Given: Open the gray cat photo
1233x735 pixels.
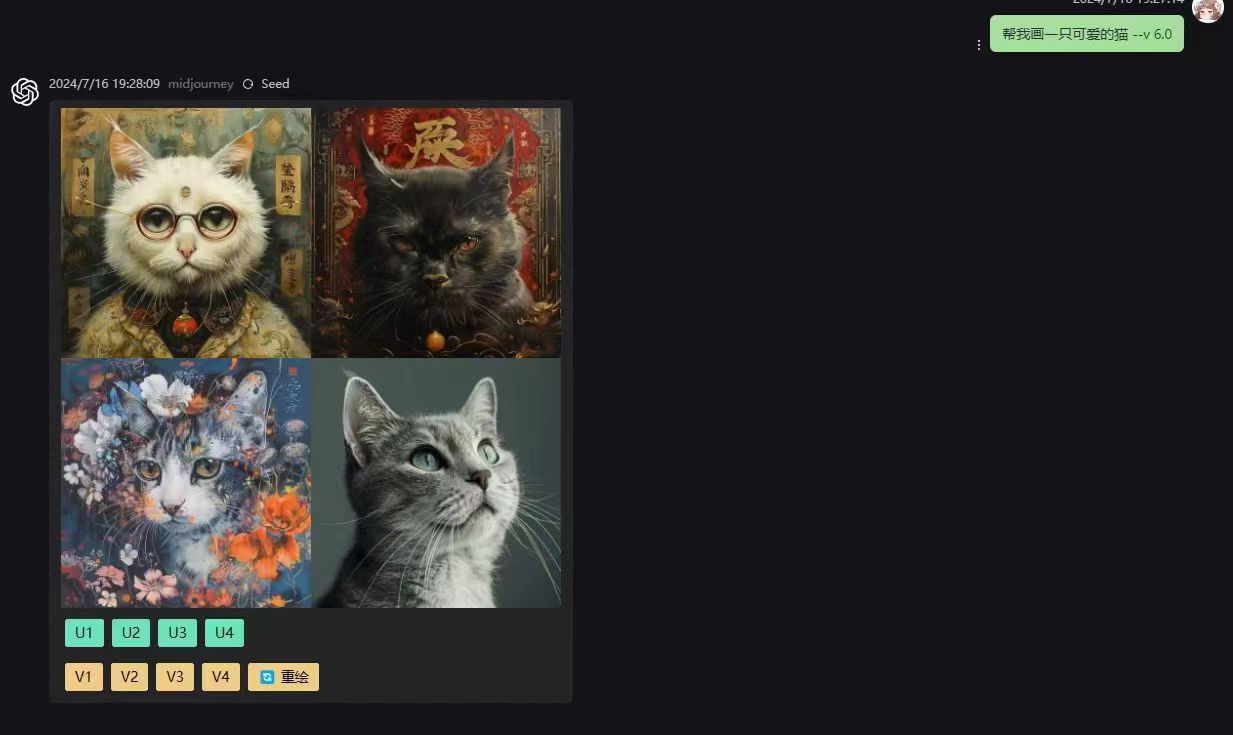Looking at the screenshot, I should click(x=436, y=482).
